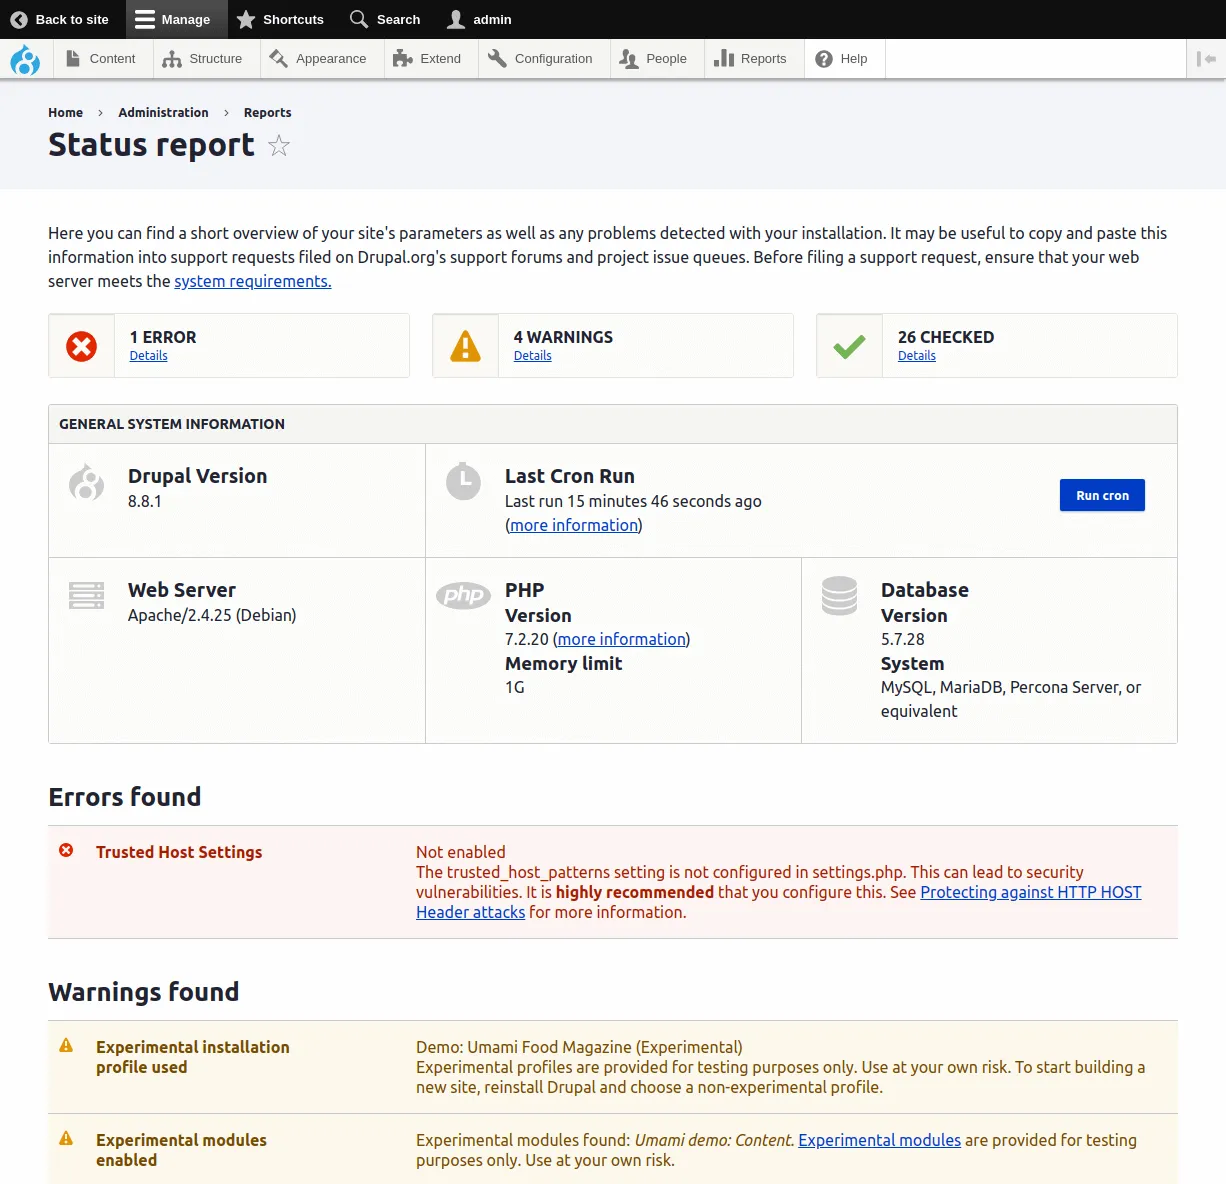The image size is (1226, 1184).
Task: Add Status report to shortcuts star
Action: point(279,146)
